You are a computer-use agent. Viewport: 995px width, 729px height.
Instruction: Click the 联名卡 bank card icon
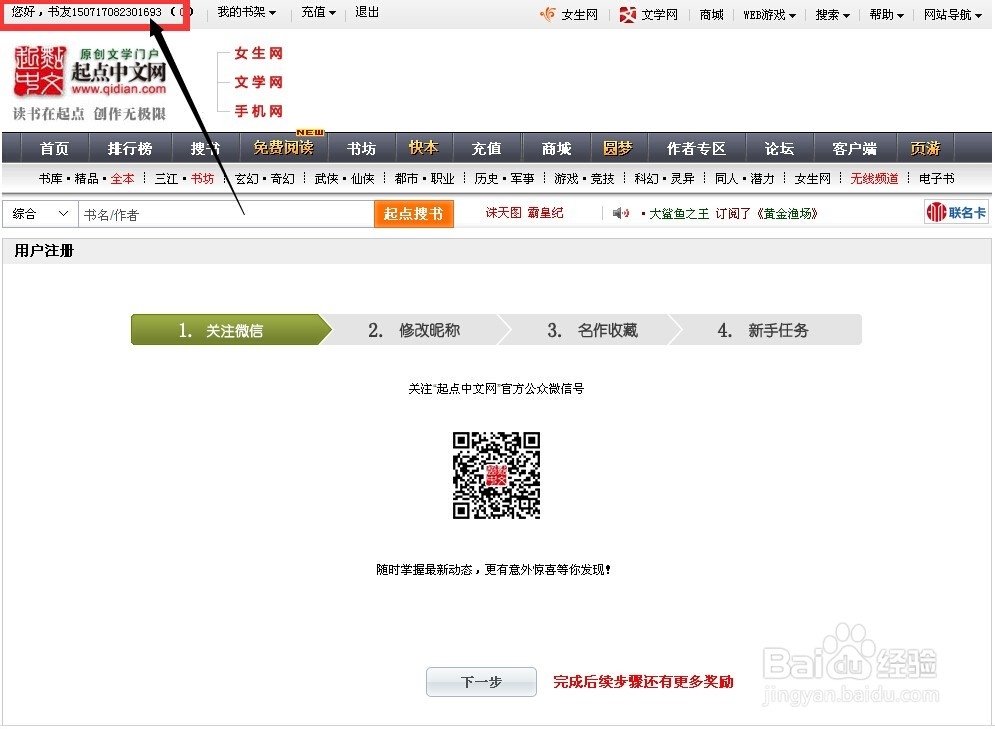pyautogui.click(x=956, y=212)
